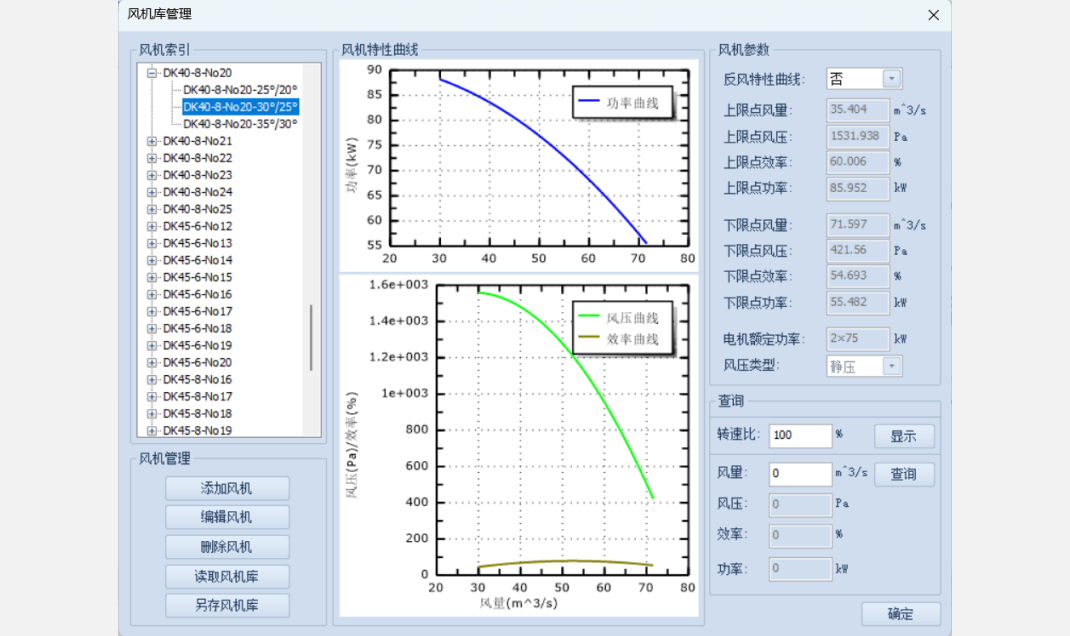The height and width of the screenshot is (636, 1070).
Task: Click the fan index tree scrollbar thumb
Action: (311, 337)
